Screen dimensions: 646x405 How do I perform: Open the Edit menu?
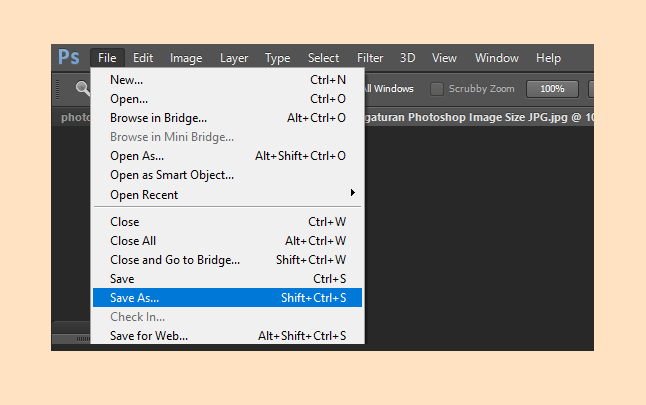143,58
